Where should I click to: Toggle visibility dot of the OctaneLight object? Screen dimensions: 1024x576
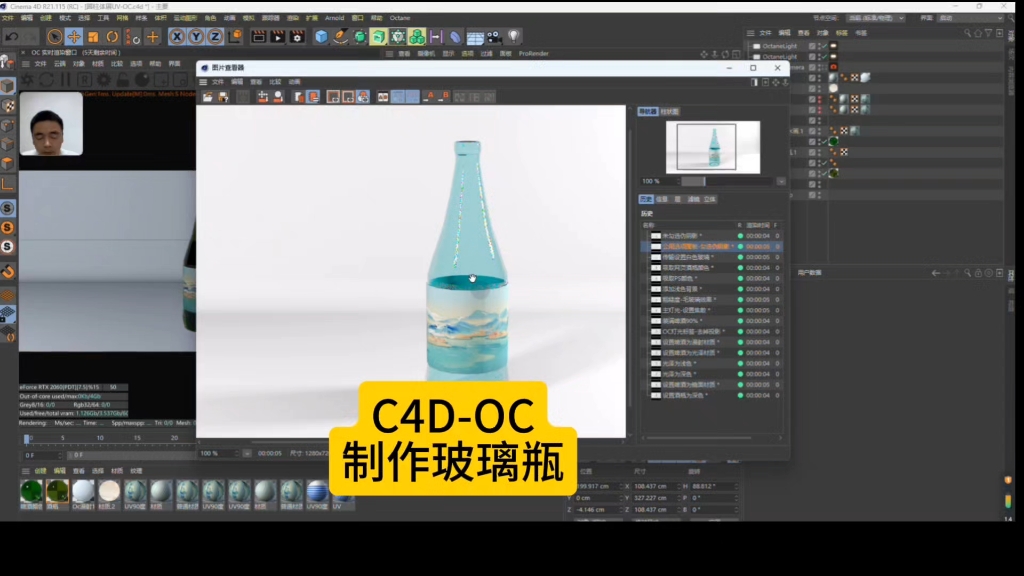pyautogui.click(x=818, y=44)
